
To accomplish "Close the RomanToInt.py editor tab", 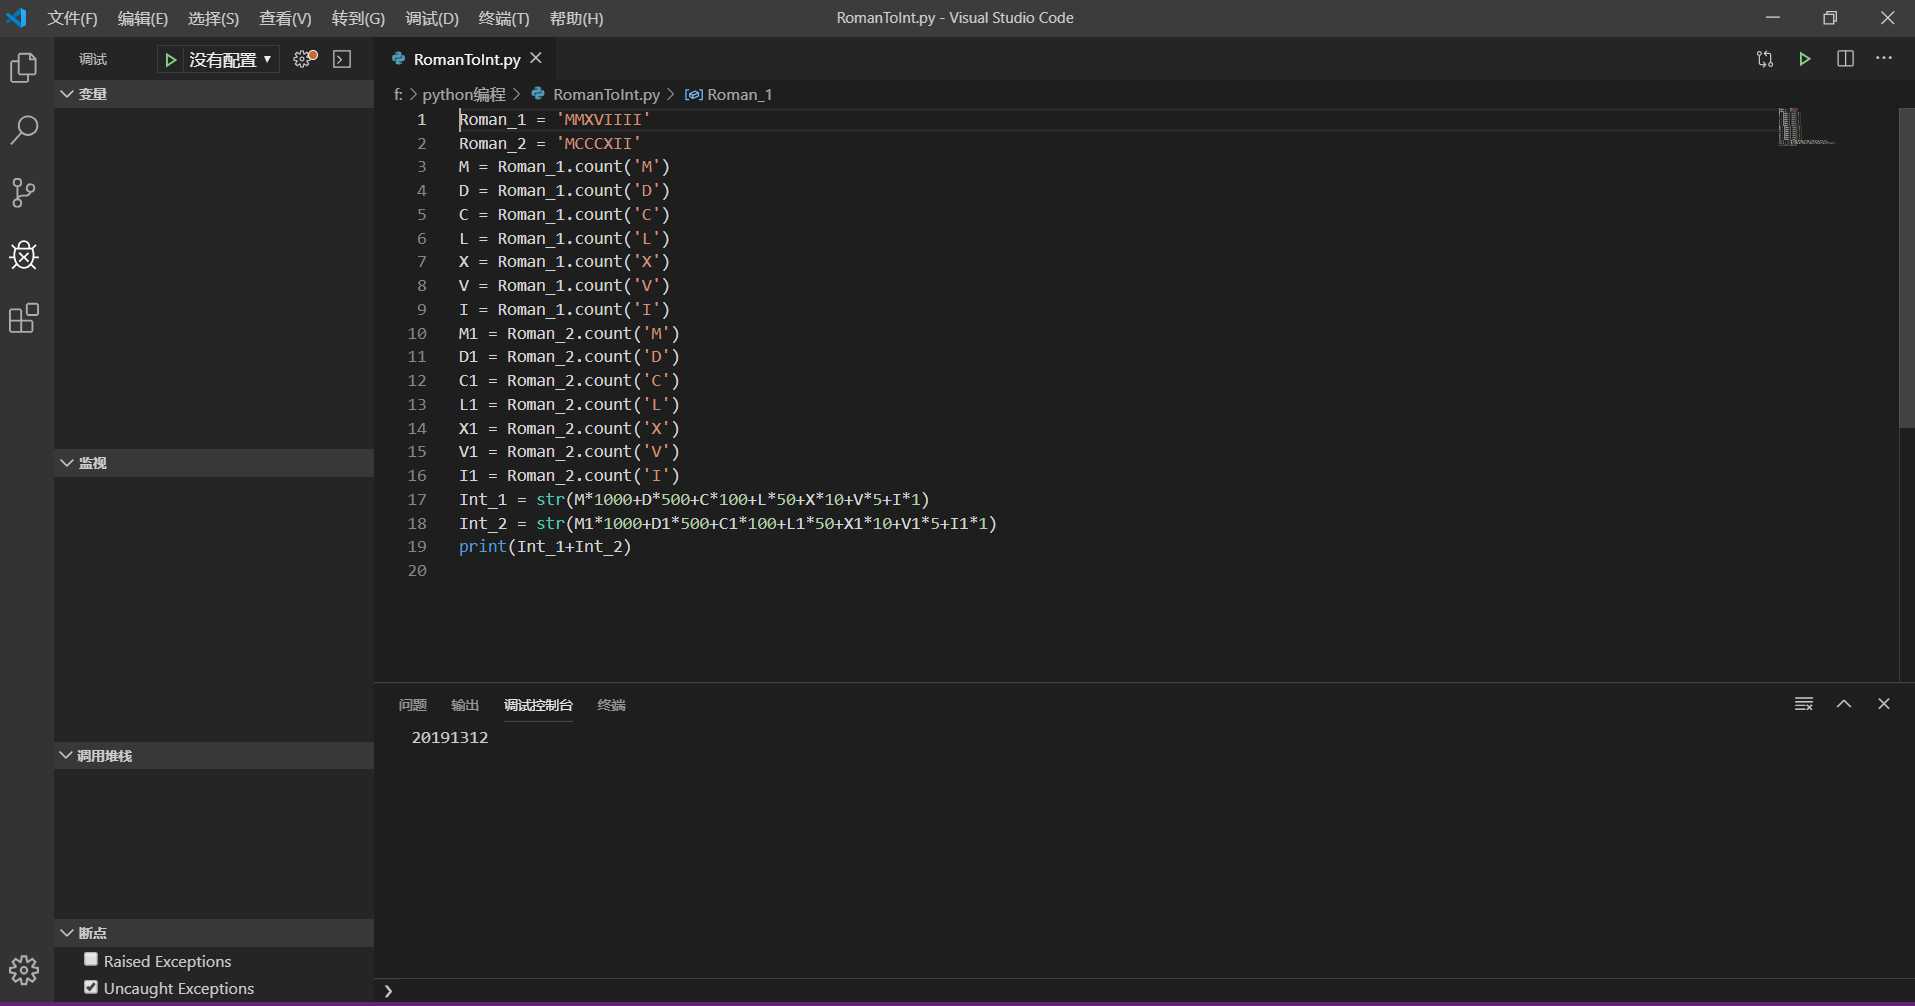I will coord(536,58).
